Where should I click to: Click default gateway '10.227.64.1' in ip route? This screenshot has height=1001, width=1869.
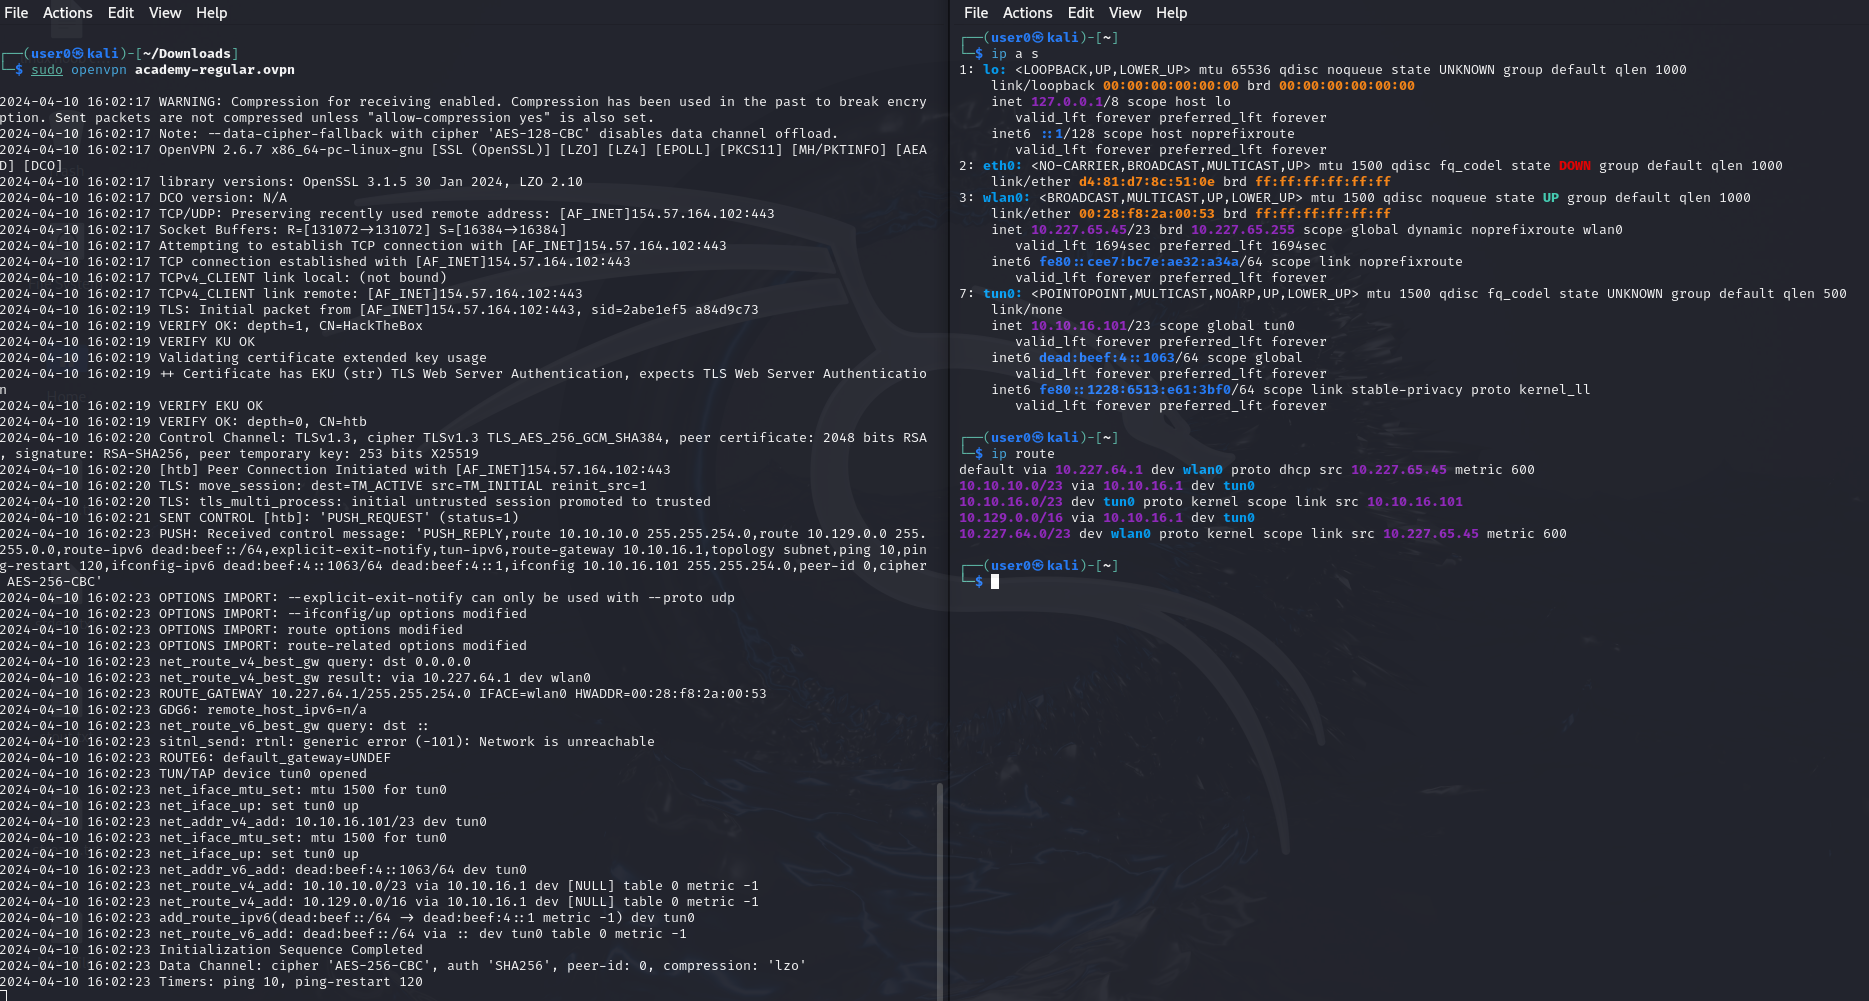coord(1099,470)
